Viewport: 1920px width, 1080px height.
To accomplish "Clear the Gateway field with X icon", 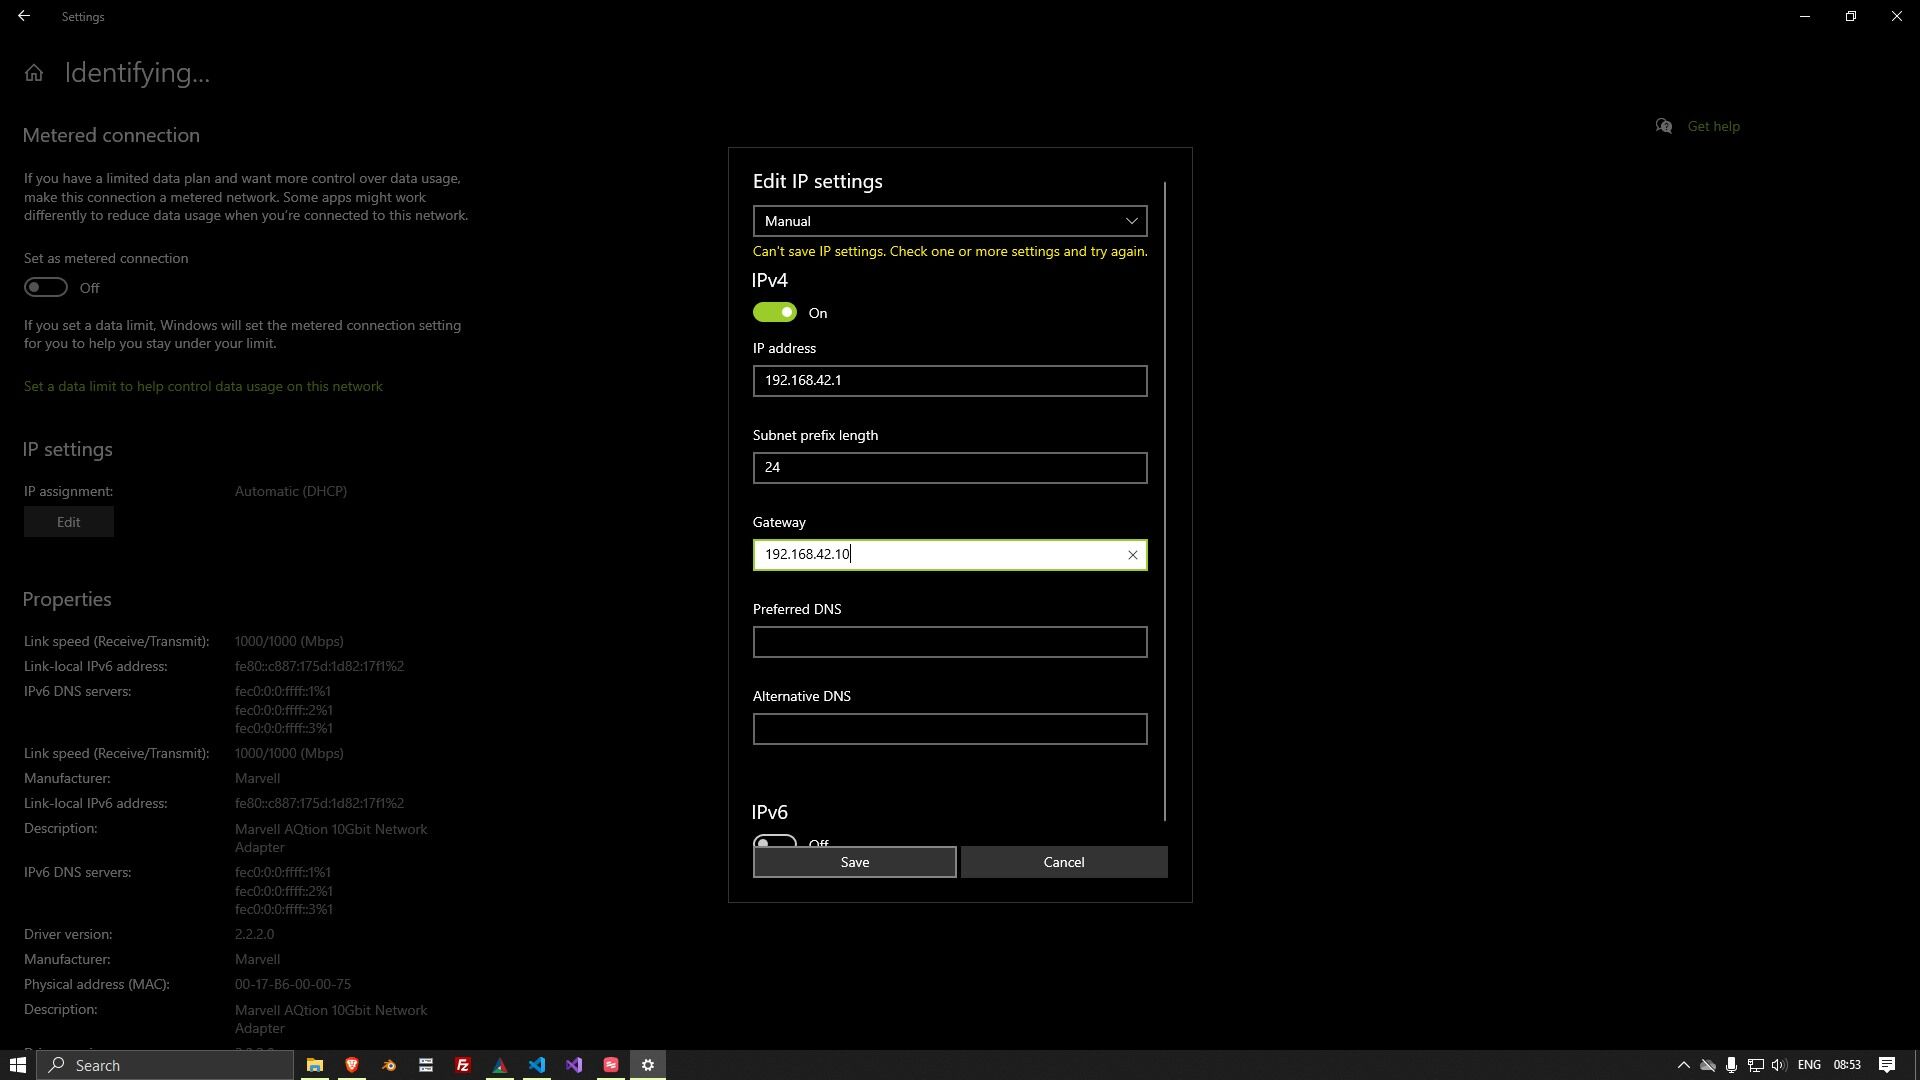I will [x=1132, y=555].
